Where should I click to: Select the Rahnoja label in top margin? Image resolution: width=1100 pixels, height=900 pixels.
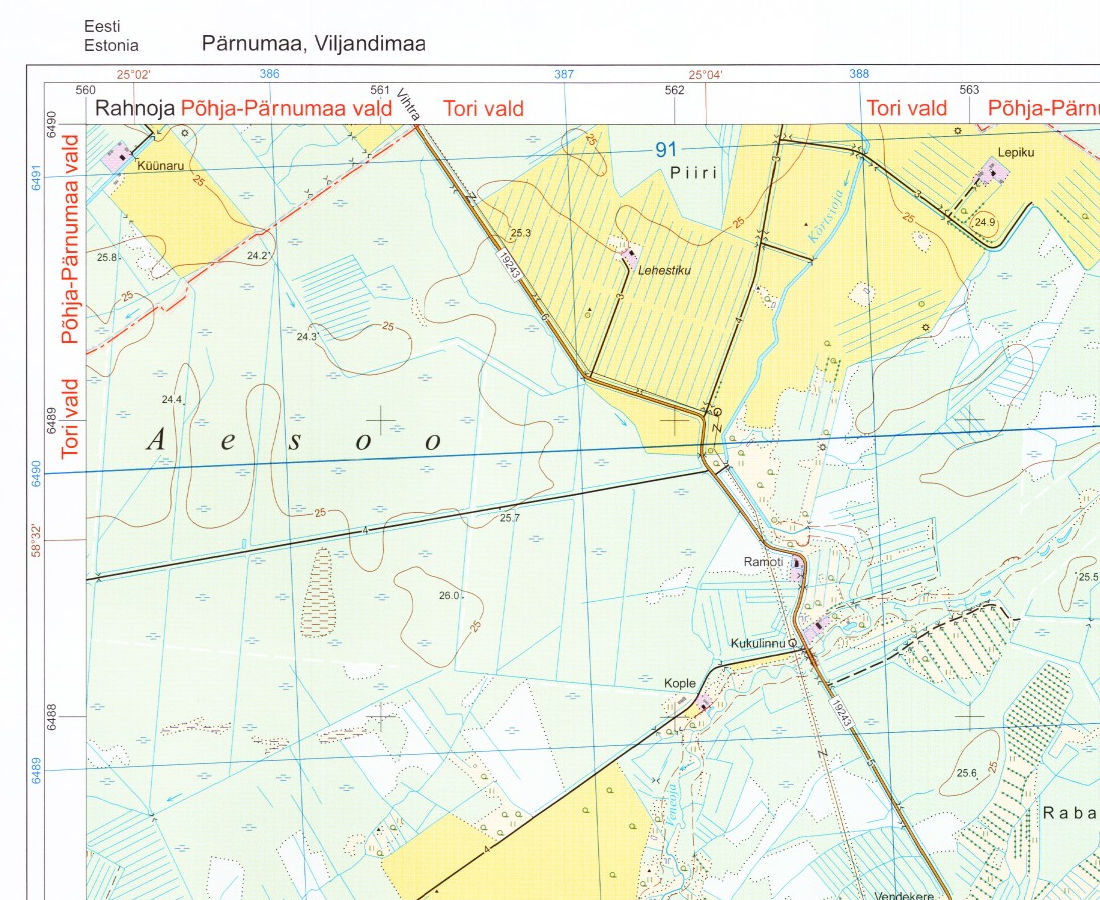pos(135,109)
